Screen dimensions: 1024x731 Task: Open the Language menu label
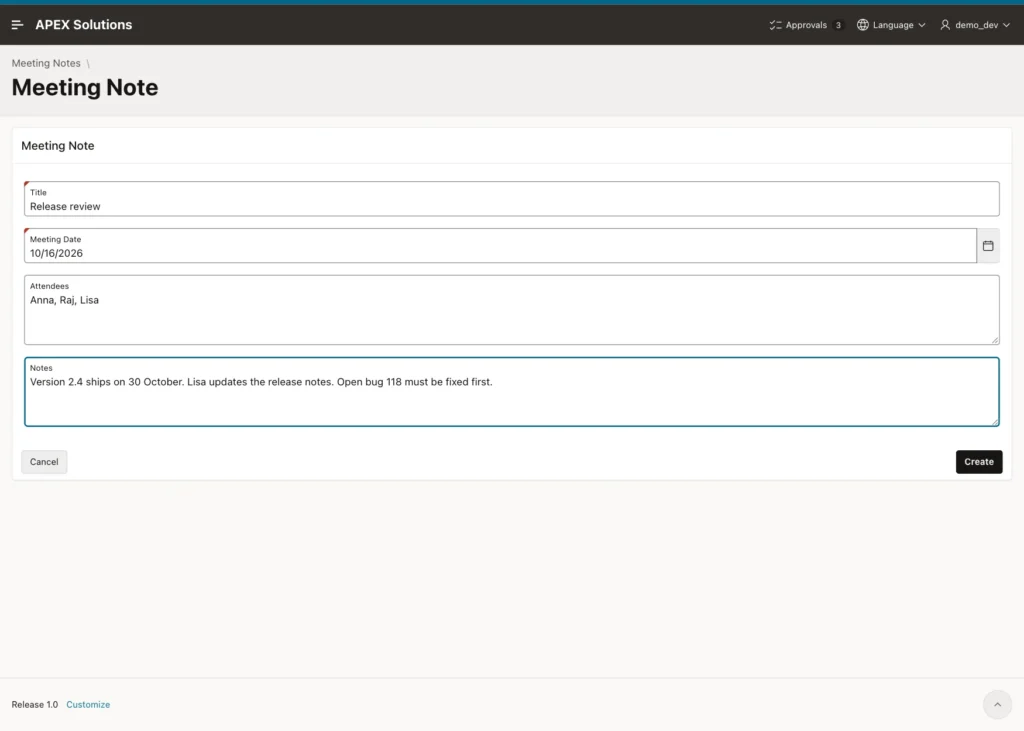coord(893,25)
